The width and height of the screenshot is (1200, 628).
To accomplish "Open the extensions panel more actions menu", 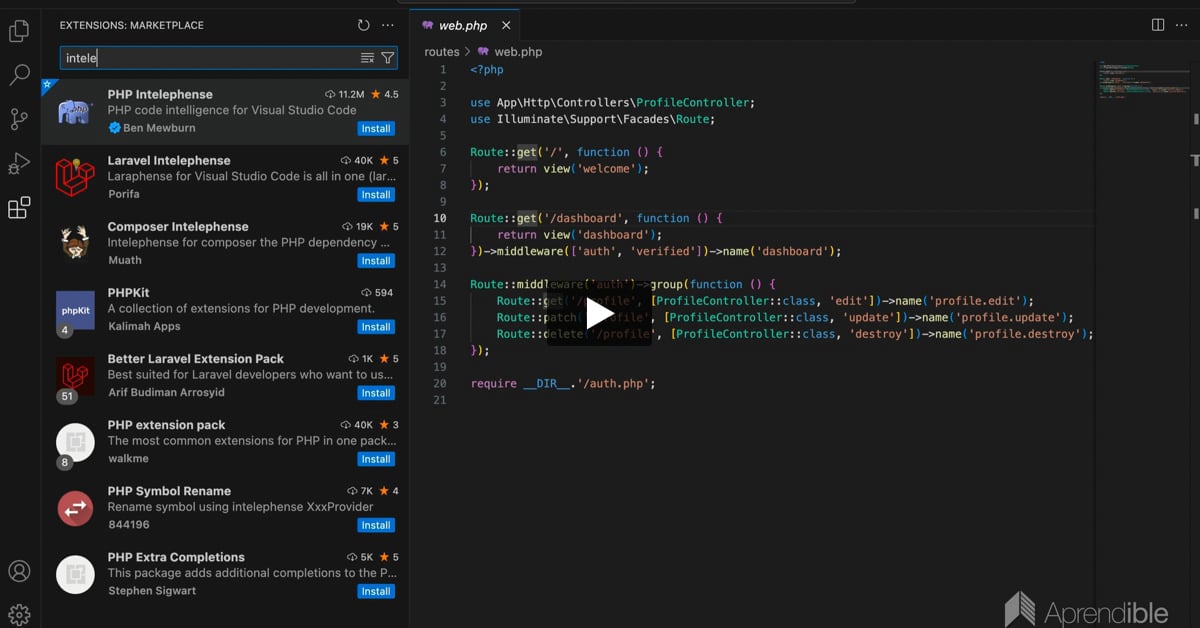I will click(x=388, y=25).
